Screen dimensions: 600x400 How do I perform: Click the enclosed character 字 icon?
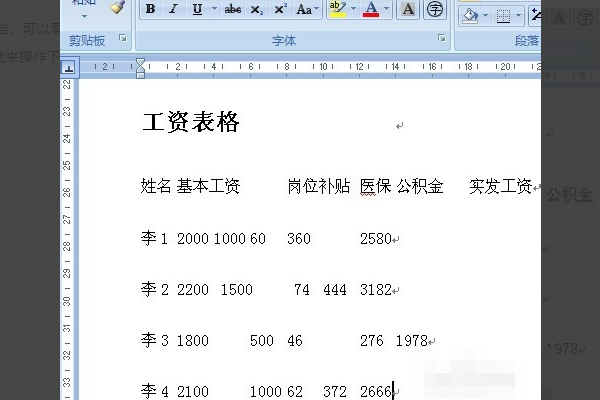434,9
